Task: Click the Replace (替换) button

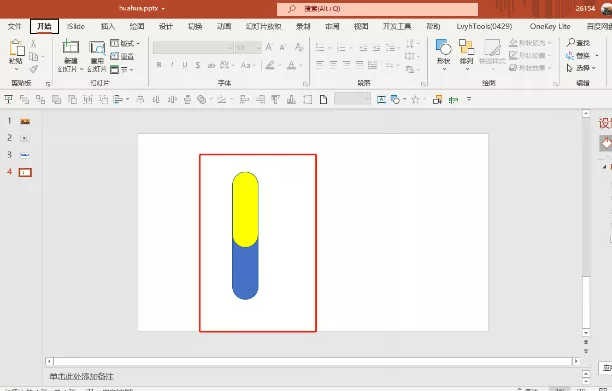Action: (x=582, y=55)
